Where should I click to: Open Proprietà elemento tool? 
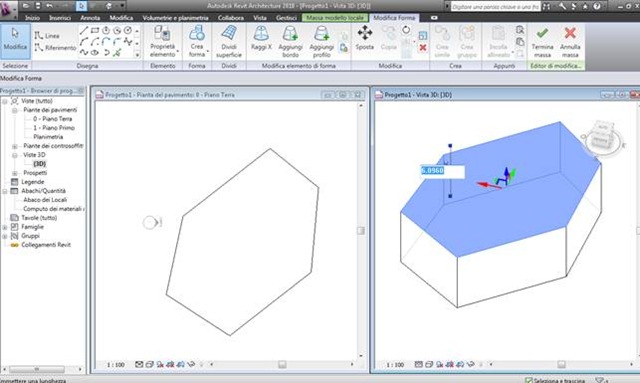pyautogui.click(x=163, y=41)
